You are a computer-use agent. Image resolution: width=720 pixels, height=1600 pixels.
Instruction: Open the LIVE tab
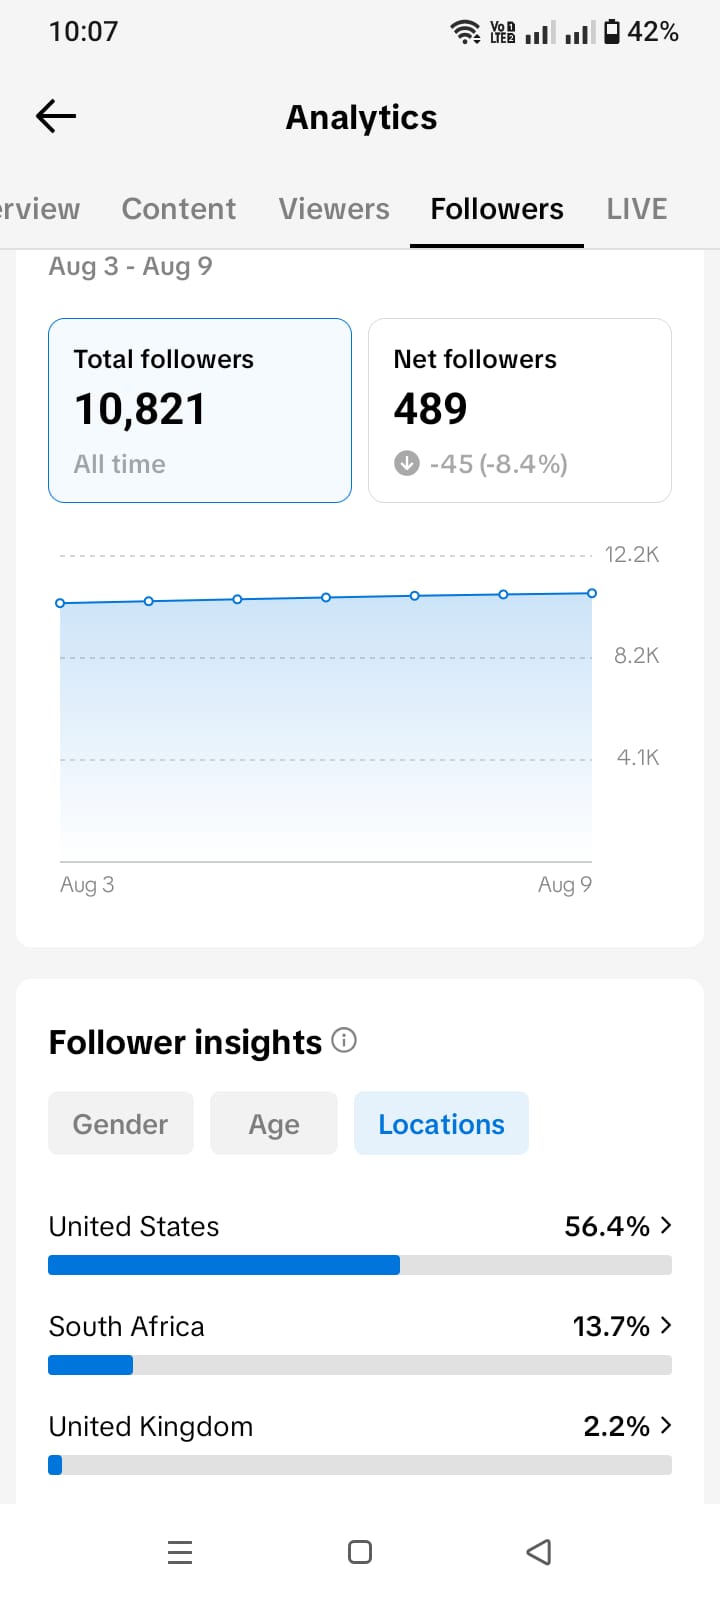point(637,208)
